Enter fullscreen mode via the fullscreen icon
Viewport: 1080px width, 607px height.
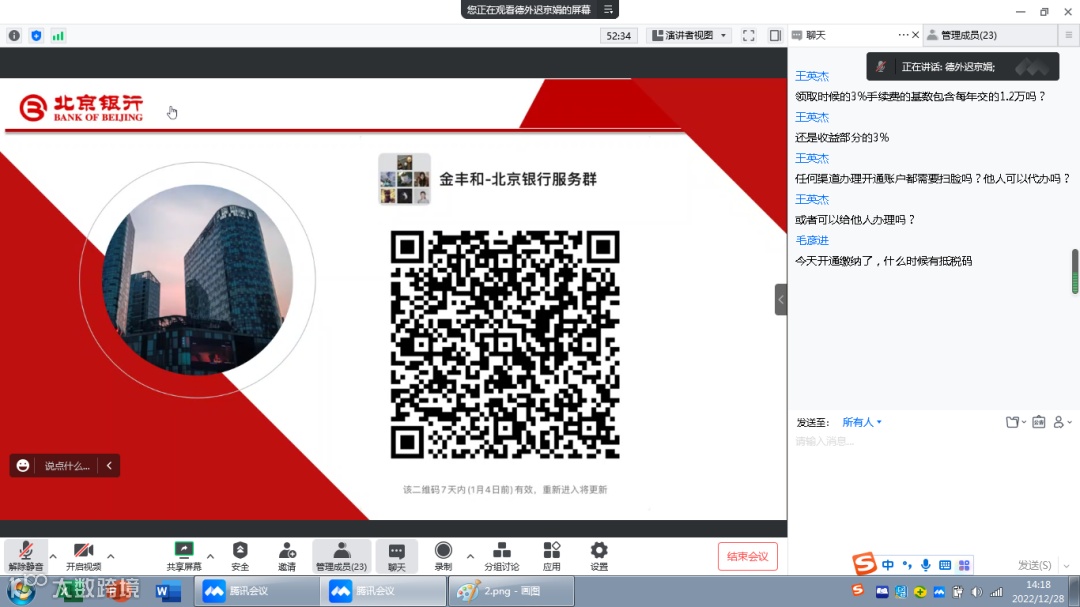(749, 36)
